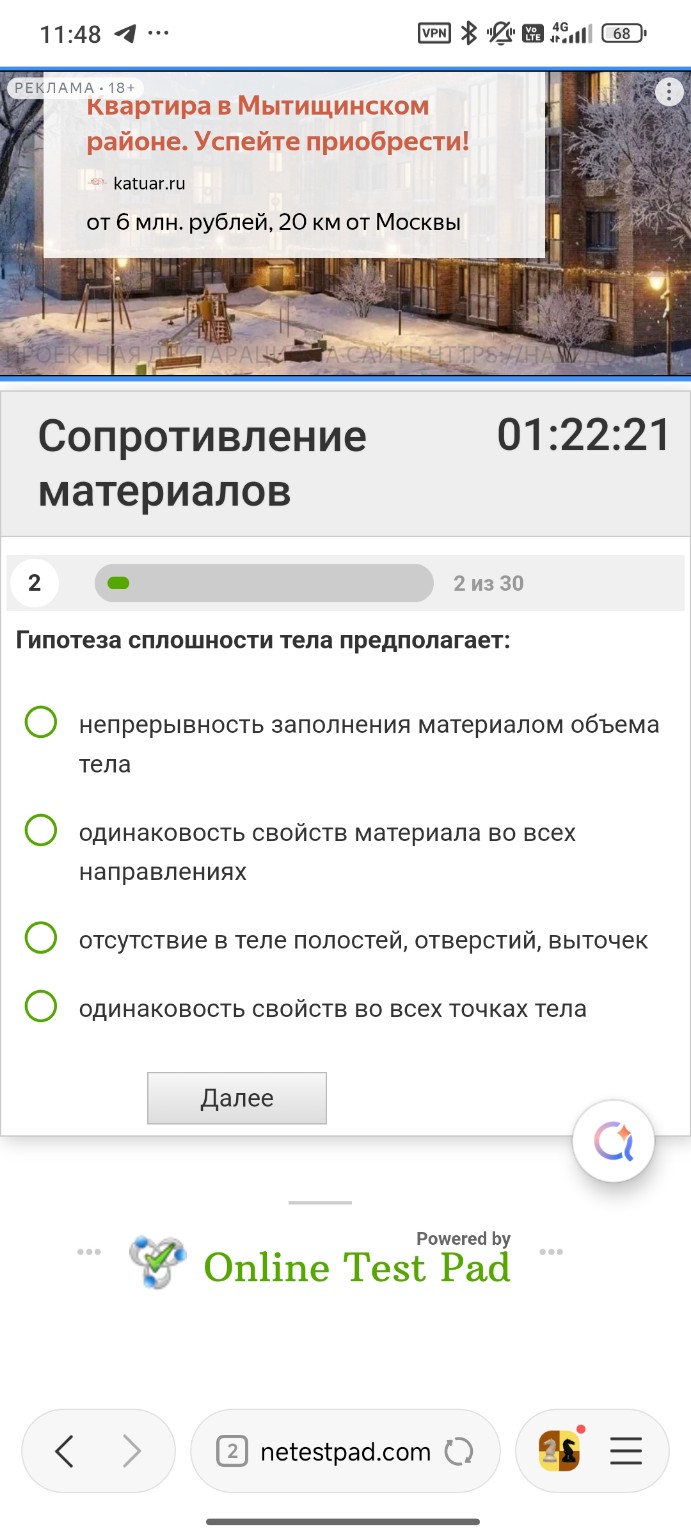Select option 'отсутствие в теле полостей, отверстий, выточек'
This screenshot has width=691, height=1536.
point(40,938)
